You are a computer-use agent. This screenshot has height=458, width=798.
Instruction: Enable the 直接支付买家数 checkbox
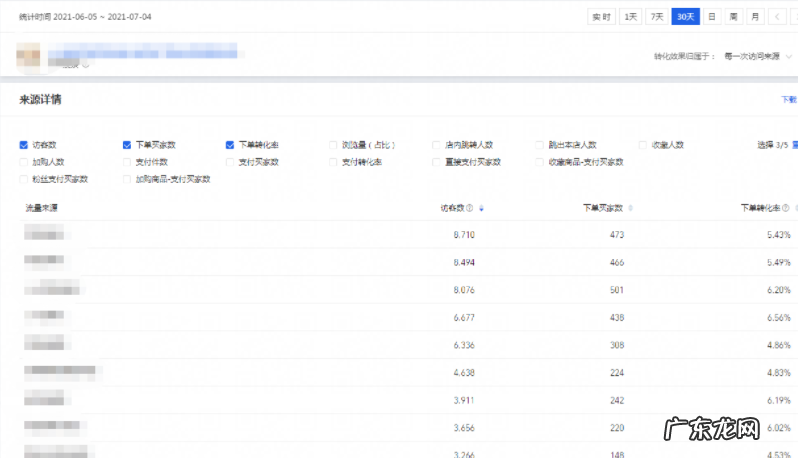coord(436,162)
